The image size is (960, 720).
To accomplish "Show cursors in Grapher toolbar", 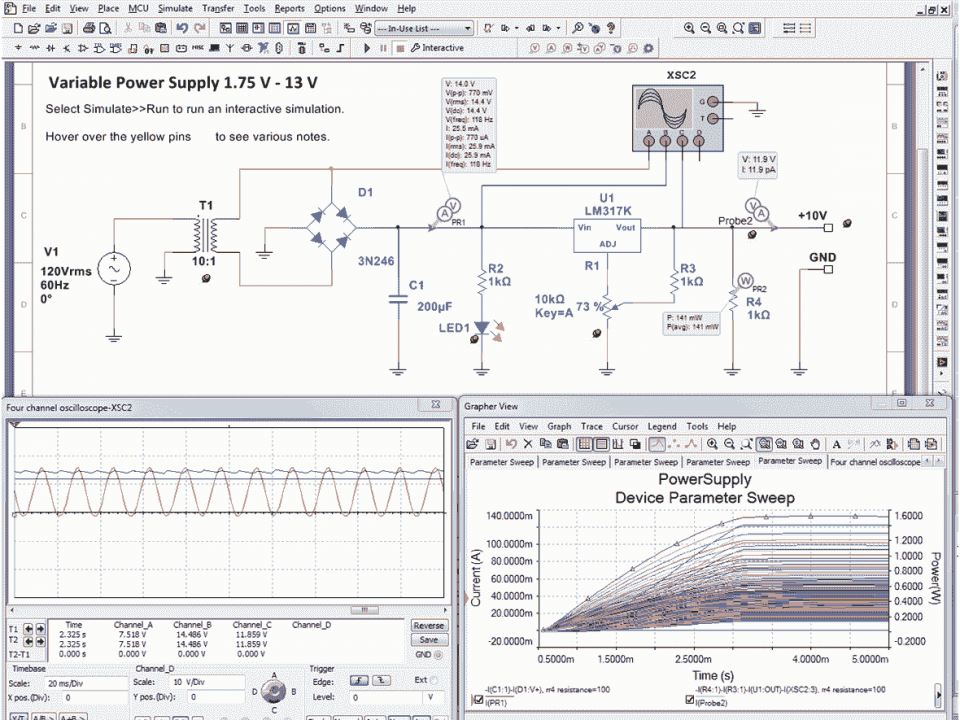I will (618, 444).
